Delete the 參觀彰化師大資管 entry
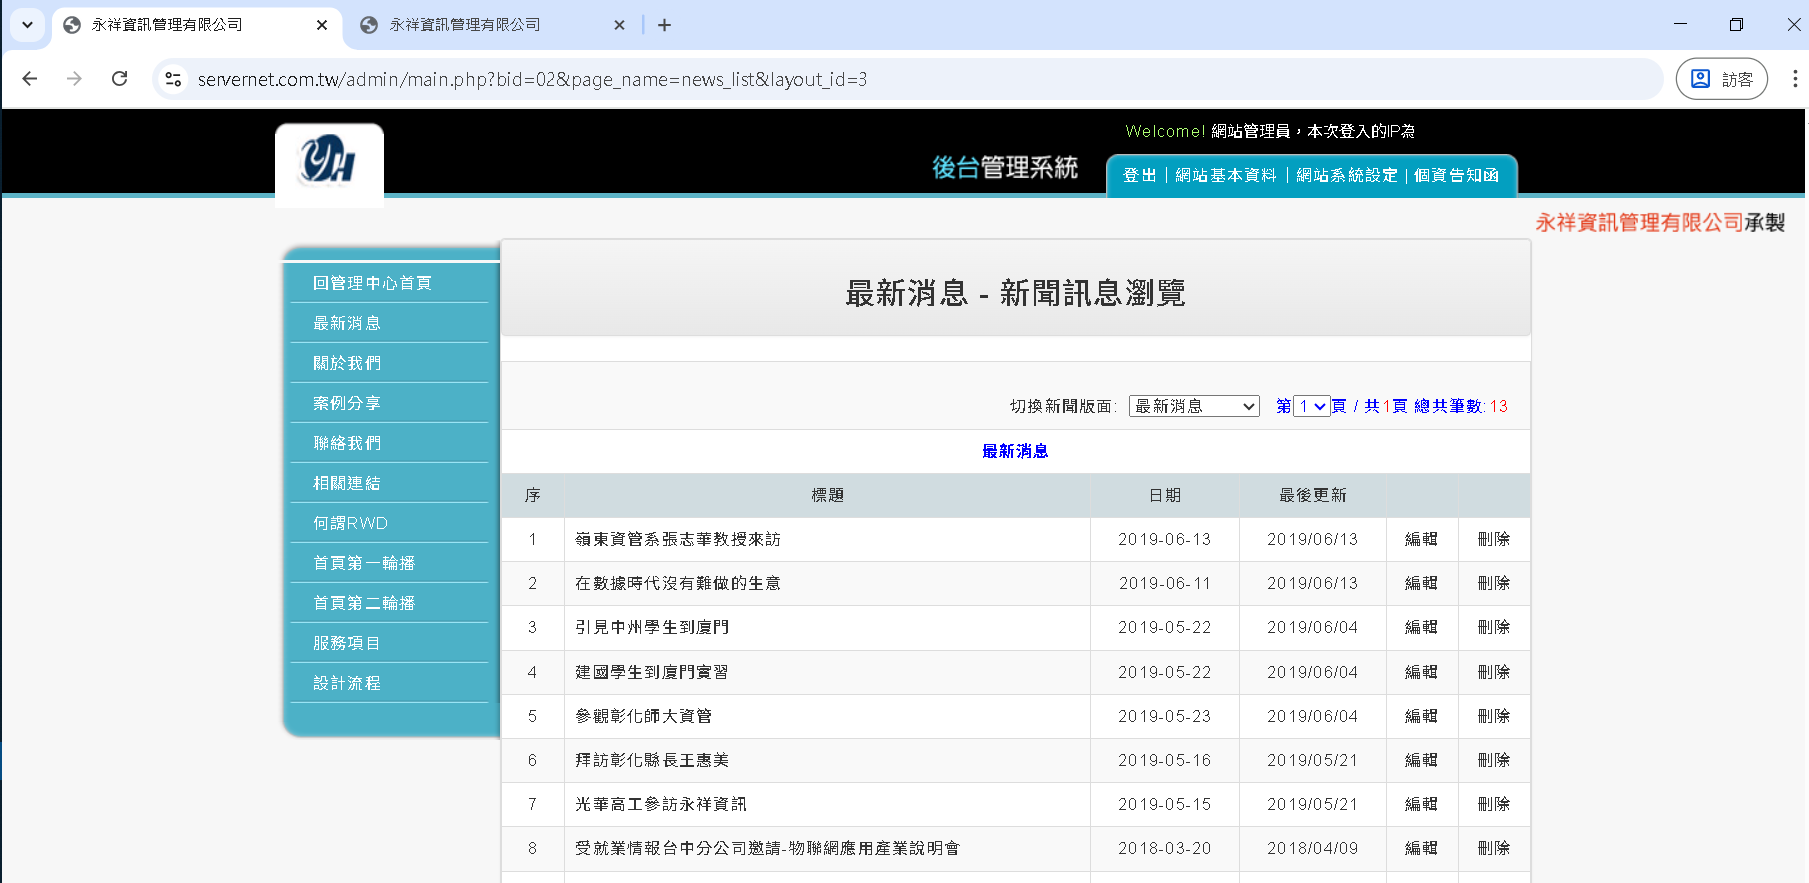Image resolution: width=1809 pixels, height=883 pixels. click(1494, 716)
